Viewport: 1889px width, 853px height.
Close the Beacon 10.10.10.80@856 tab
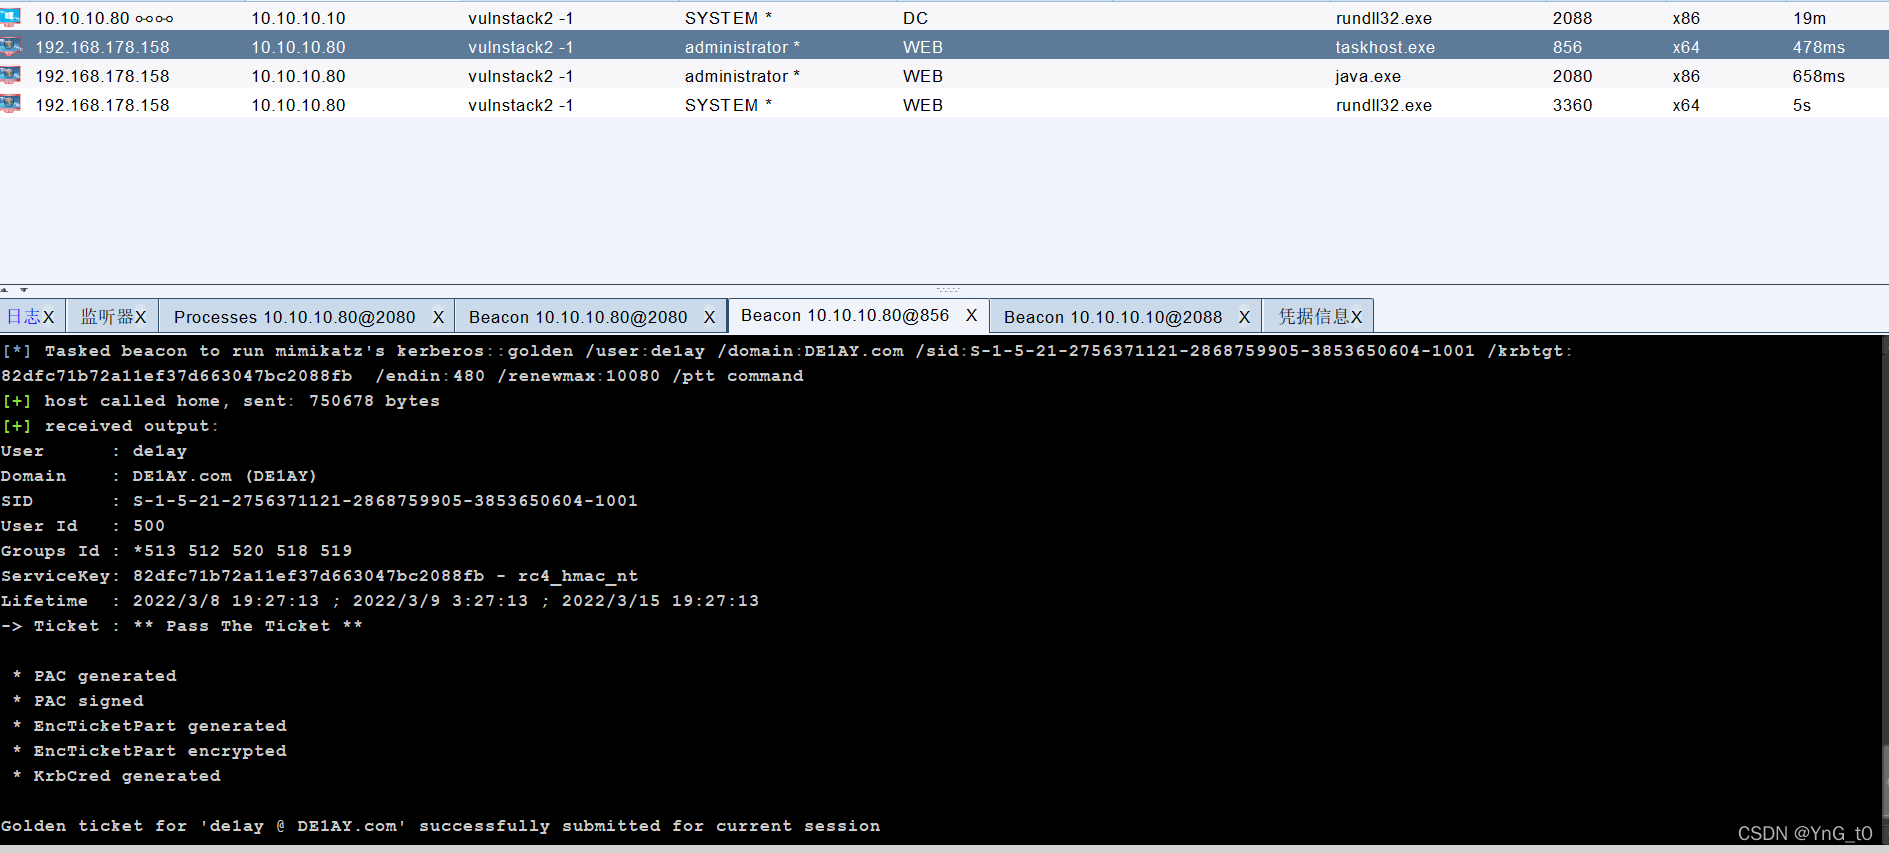pyautogui.click(x=971, y=315)
